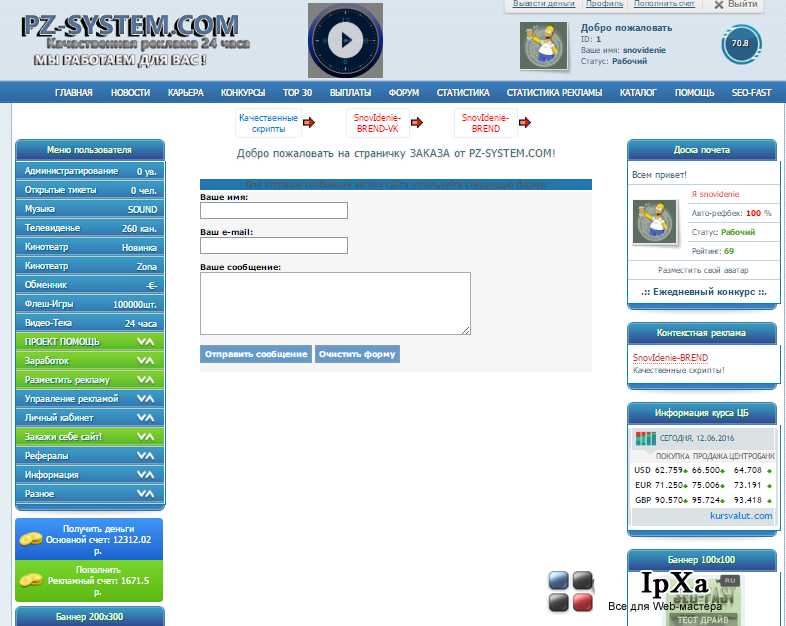The image size is (786, 626).
Task: Click Очистить форму button
Action: [357, 354]
